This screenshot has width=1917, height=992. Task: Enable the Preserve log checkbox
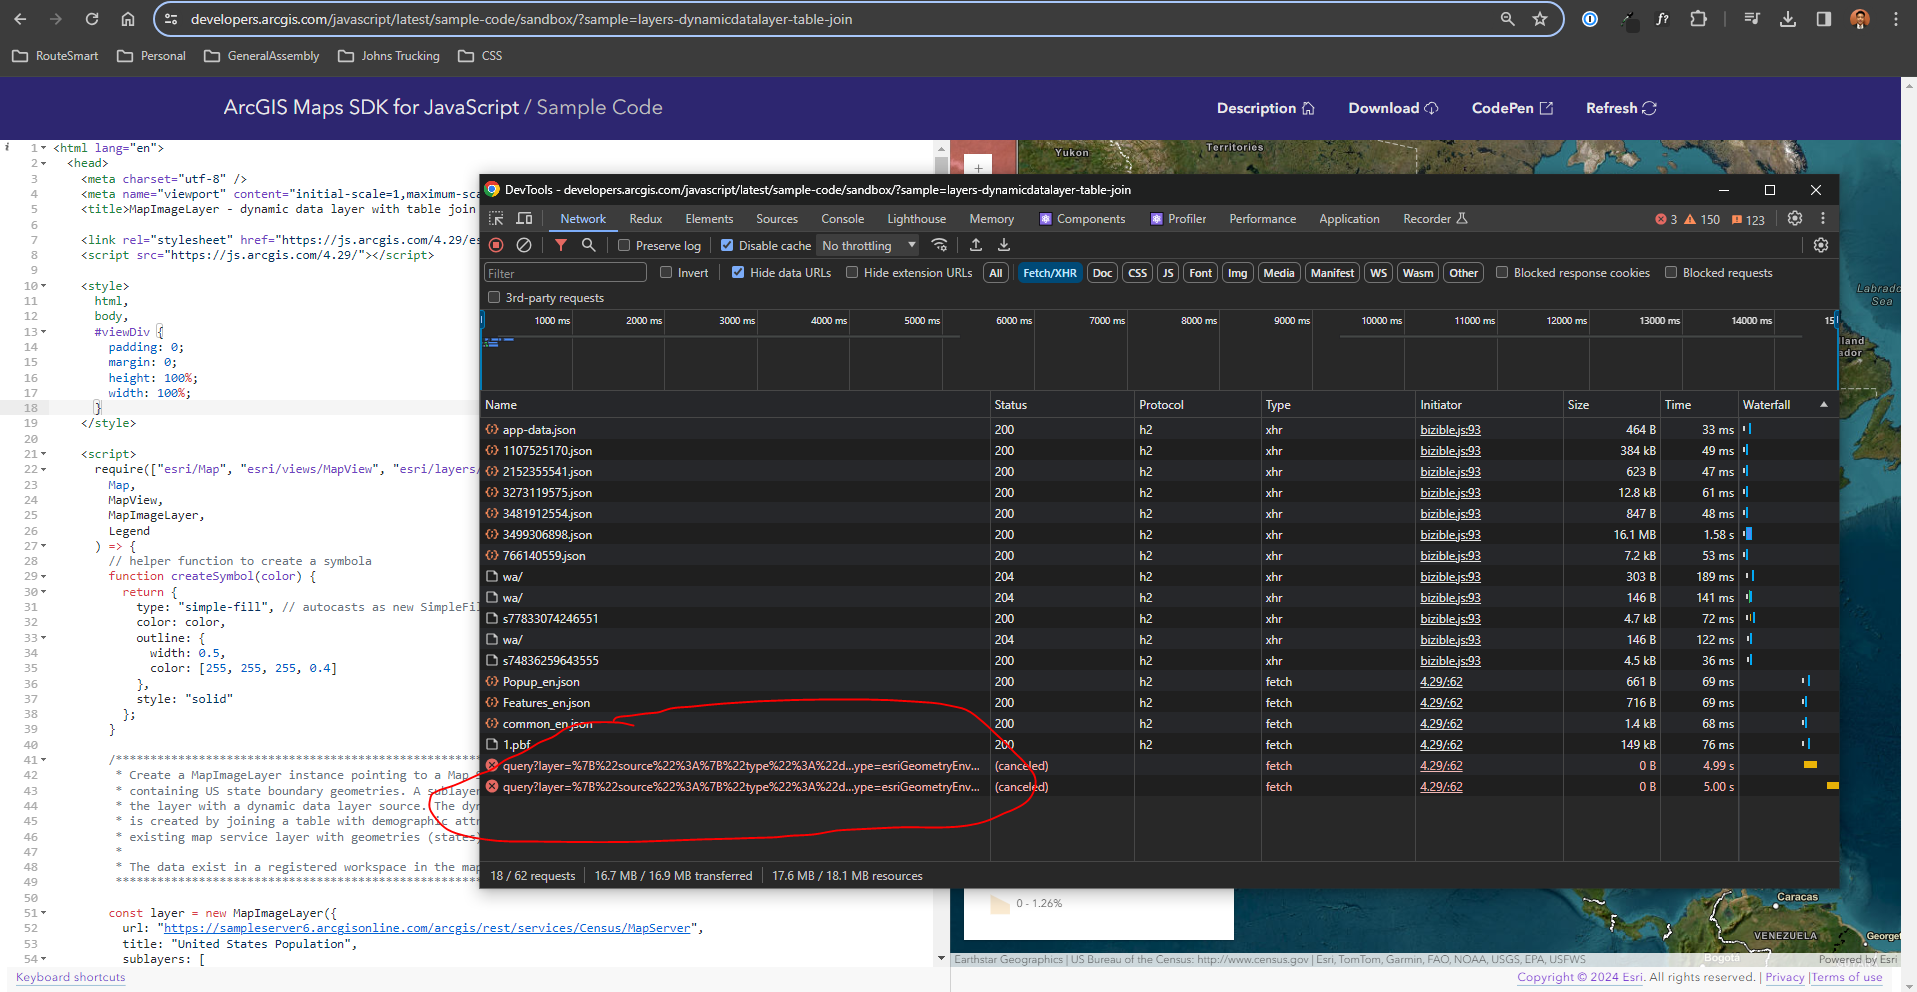pyautogui.click(x=623, y=245)
